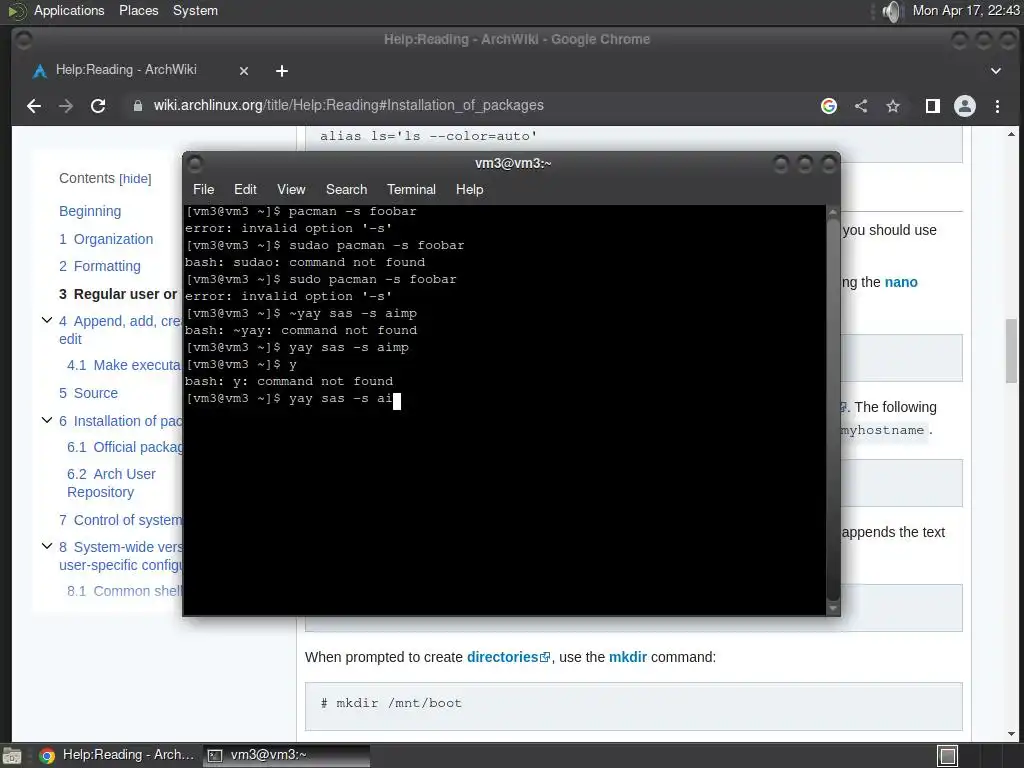Screen dimensions: 1024x768
Task: Open the nano link
Action: click(901, 282)
